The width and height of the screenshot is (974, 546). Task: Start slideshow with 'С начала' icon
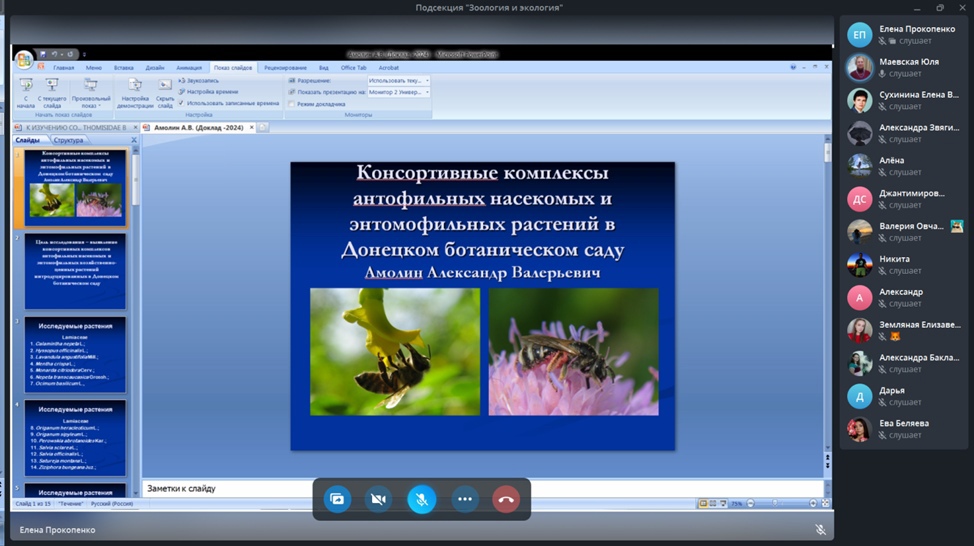[x=25, y=93]
